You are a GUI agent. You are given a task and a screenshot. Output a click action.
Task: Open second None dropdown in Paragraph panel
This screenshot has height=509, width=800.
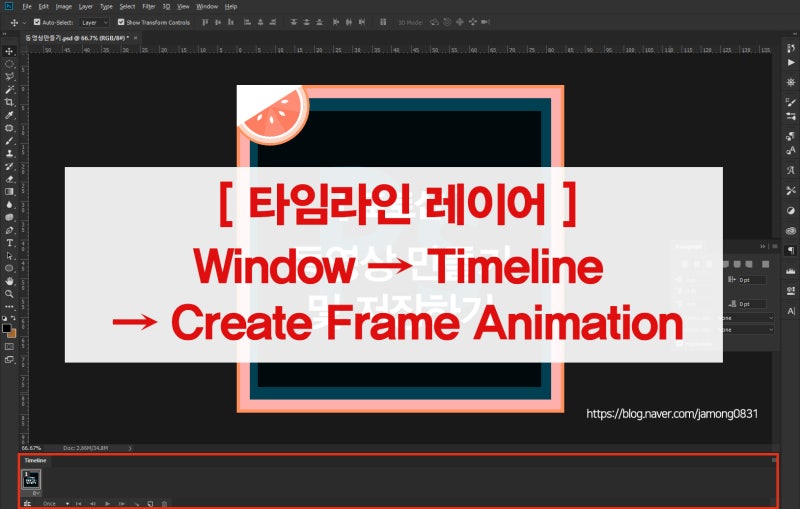tap(746, 330)
